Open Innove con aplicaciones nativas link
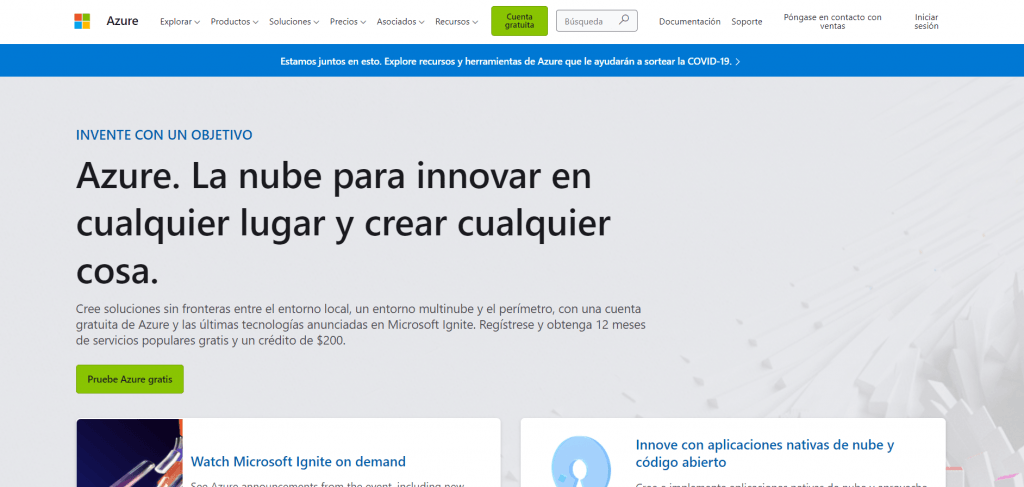The image size is (1024, 487). tap(765, 454)
